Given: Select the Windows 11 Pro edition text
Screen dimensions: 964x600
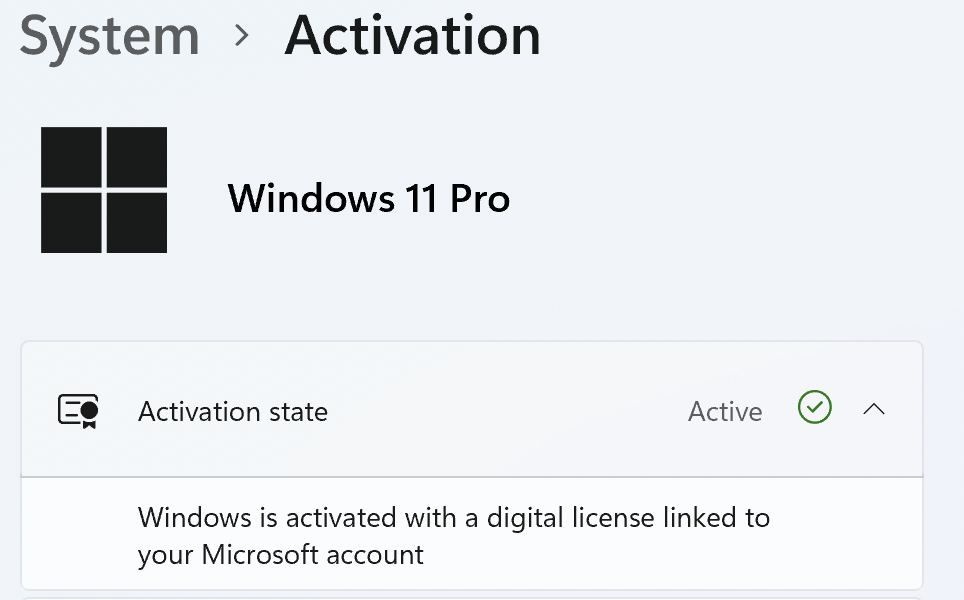Looking at the screenshot, I should pyautogui.click(x=368, y=199).
